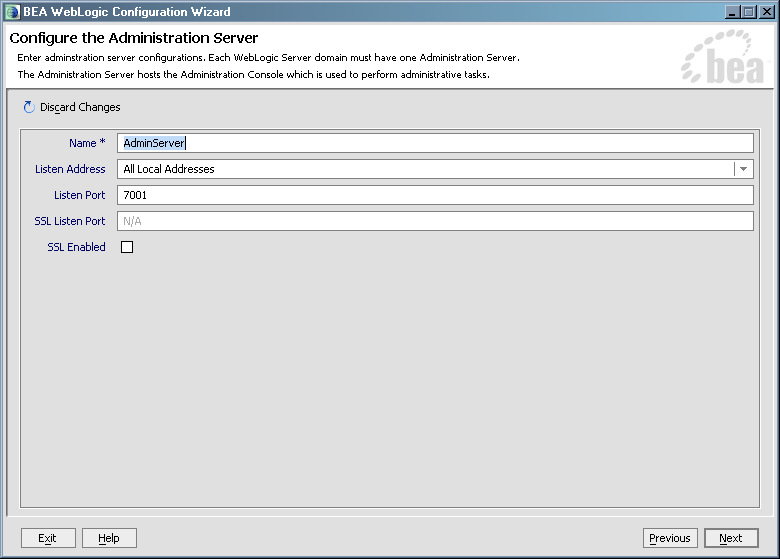Expand Listen Address dropdown arrow
The image size is (780, 559).
(743, 169)
